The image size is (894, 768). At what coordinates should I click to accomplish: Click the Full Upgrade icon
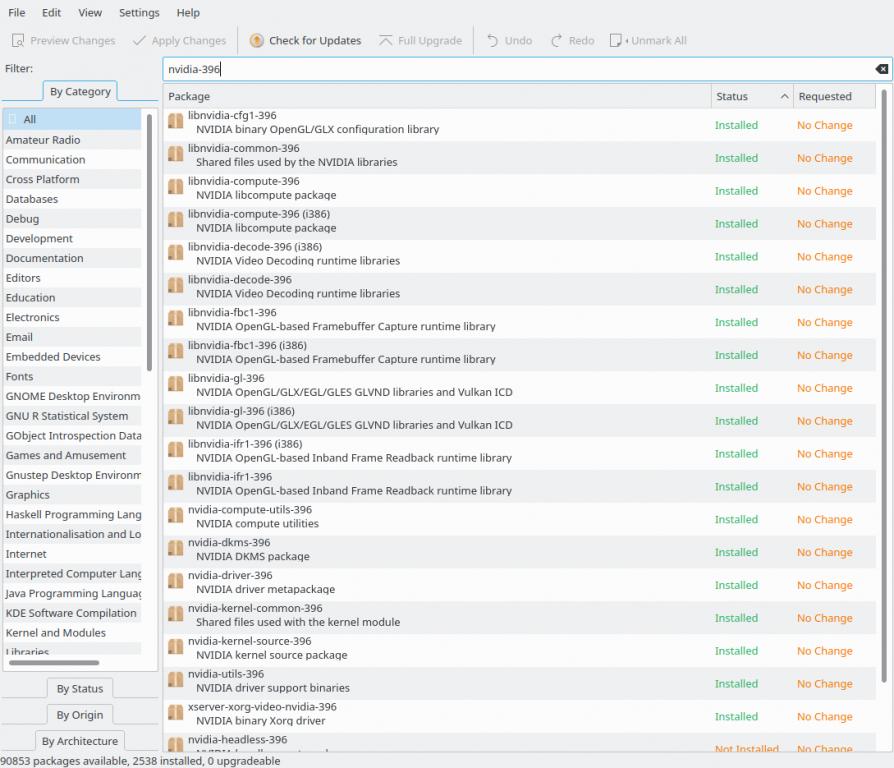pyautogui.click(x=386, y=41)
